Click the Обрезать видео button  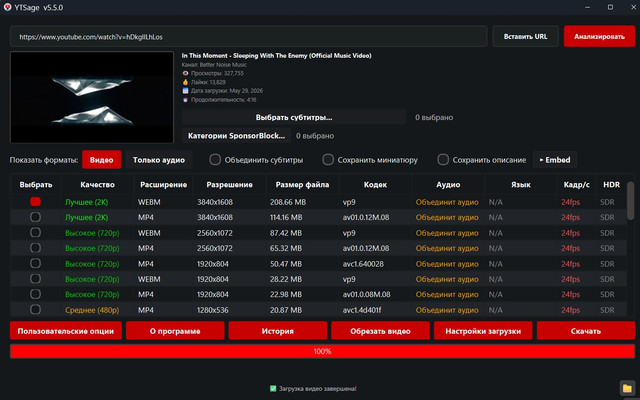380,331
